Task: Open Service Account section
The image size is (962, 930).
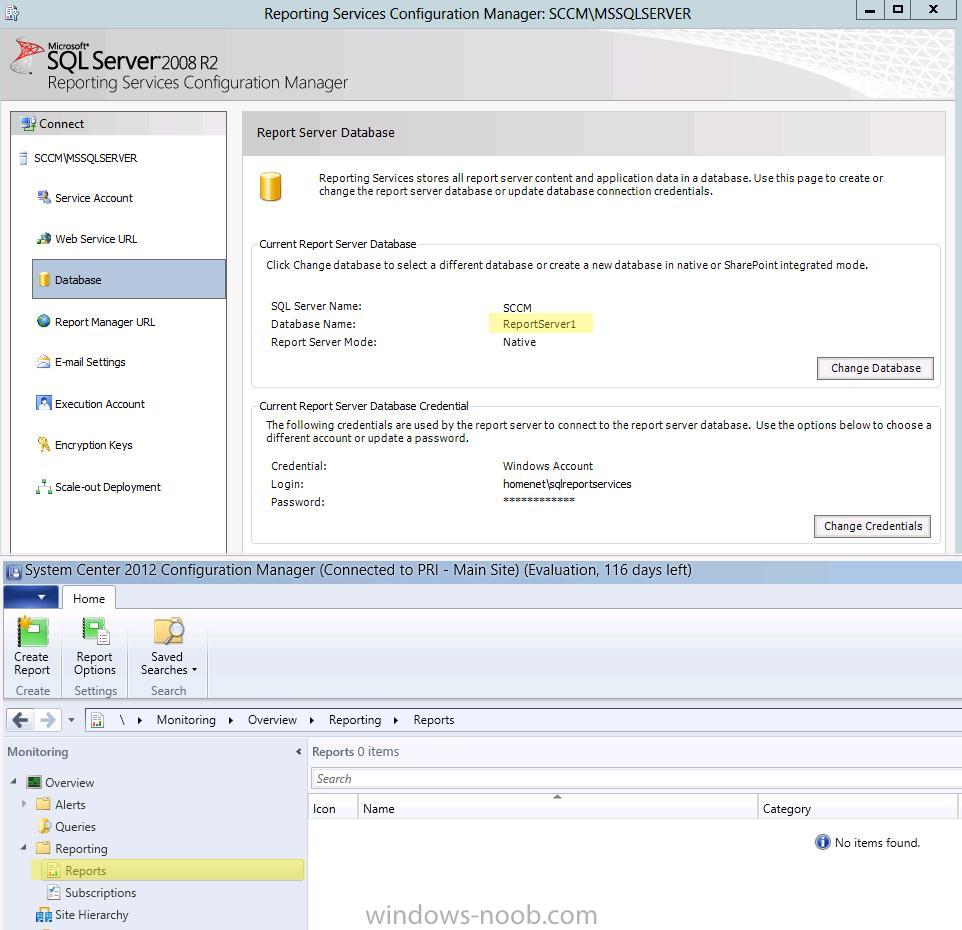Action: [x=94, y=198]
